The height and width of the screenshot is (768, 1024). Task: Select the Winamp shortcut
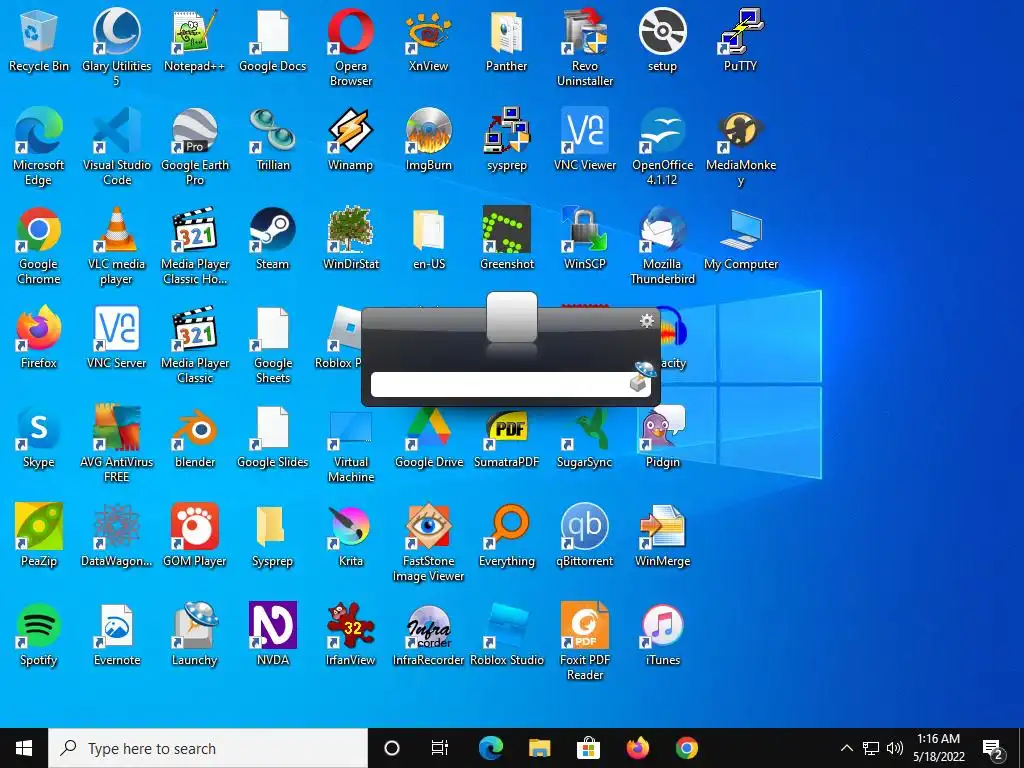click(351, 140)
